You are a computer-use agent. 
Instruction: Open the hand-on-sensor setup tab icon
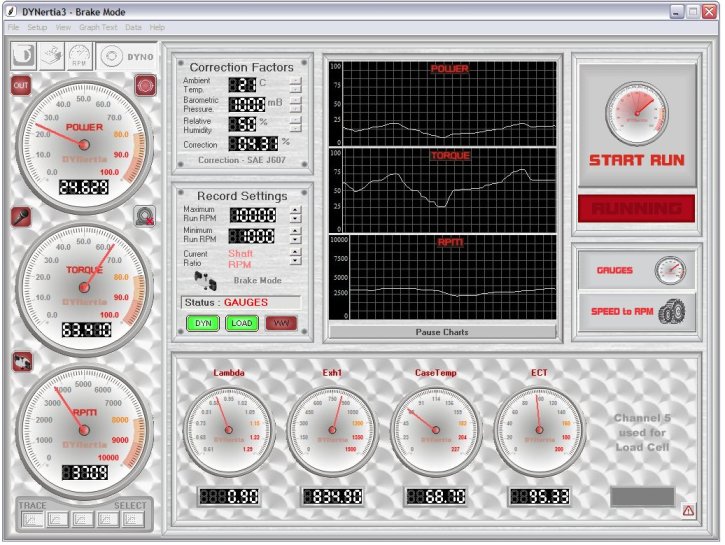tap(52, 56)
